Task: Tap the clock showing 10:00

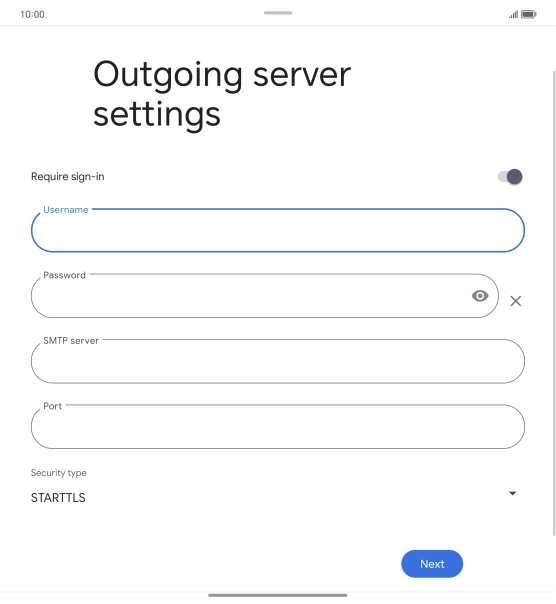Action: pos(32,15)
